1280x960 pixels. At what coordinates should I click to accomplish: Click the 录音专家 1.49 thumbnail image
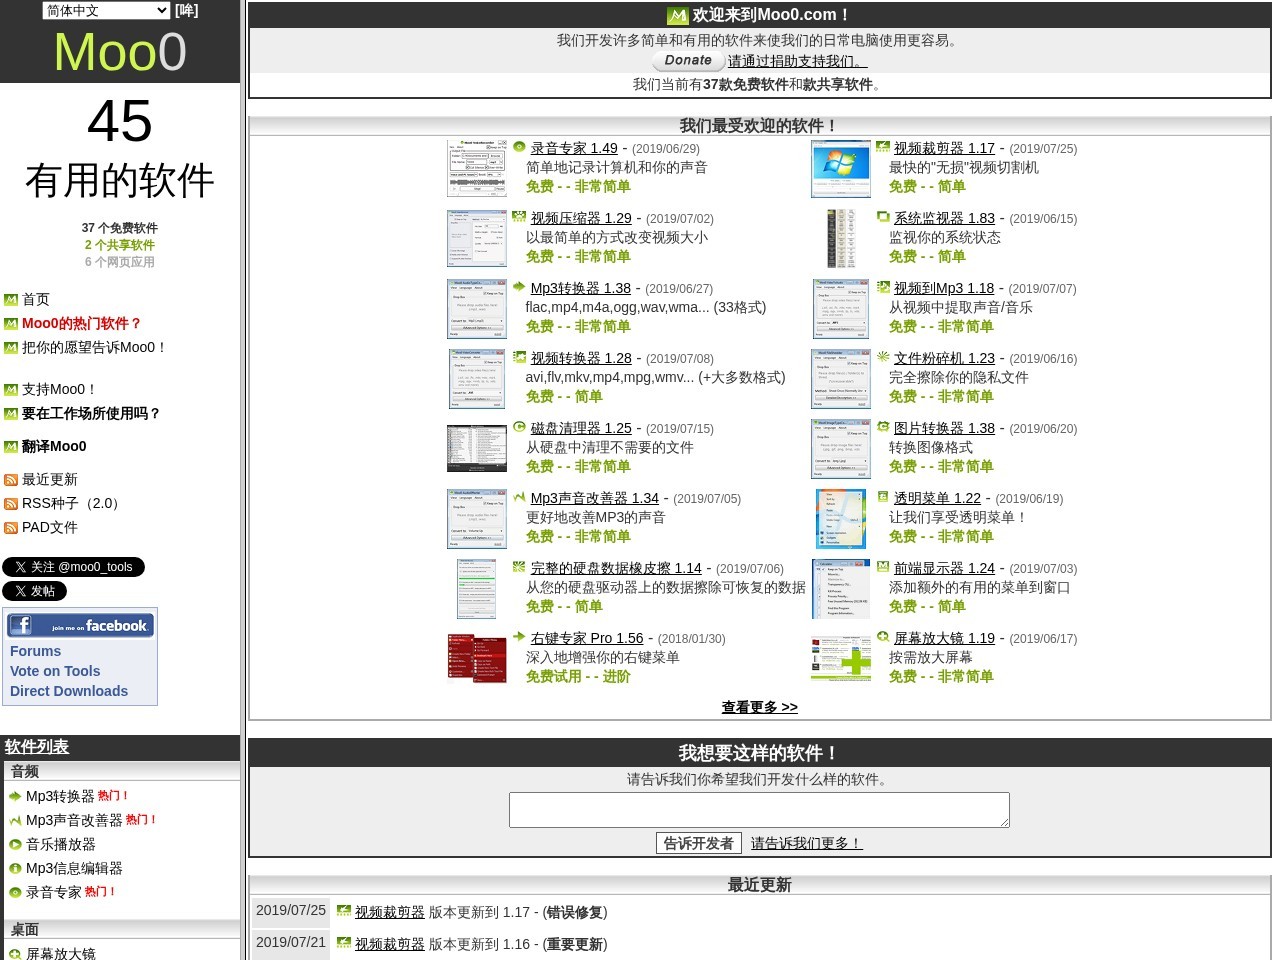477,168
